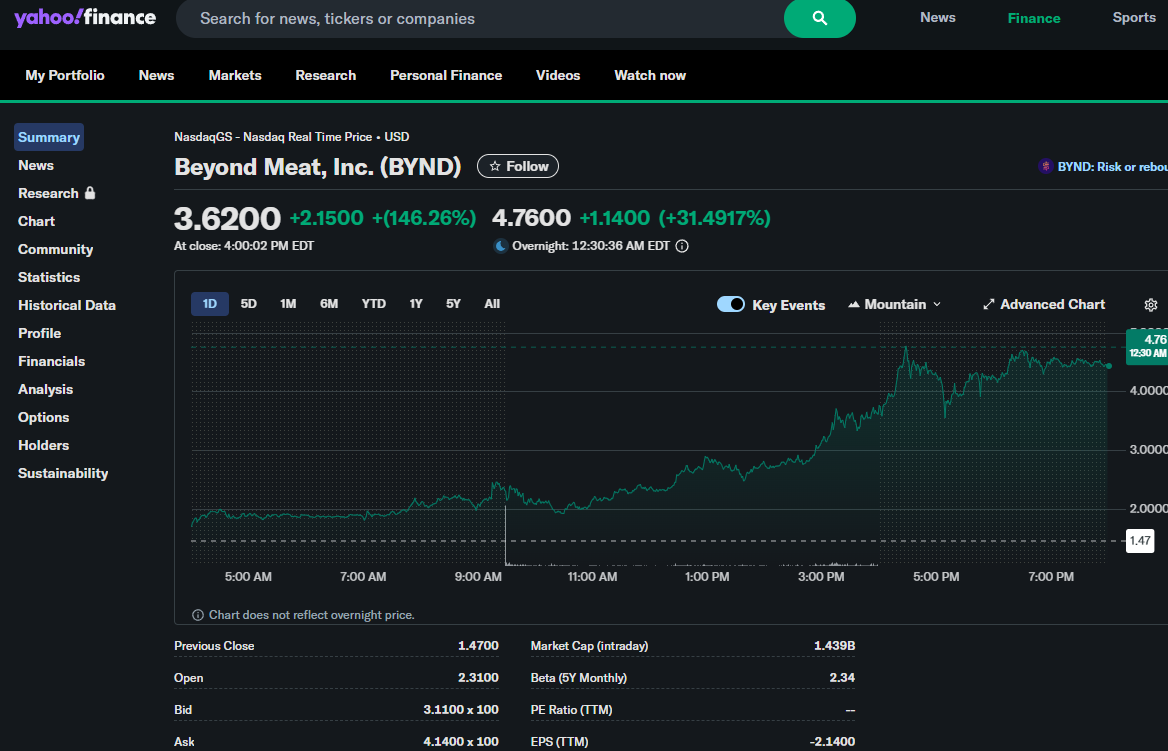Open the Advanced Chart view
Image resolution: width=1168 pixels, height=751 pixels.
point(1044,304)
